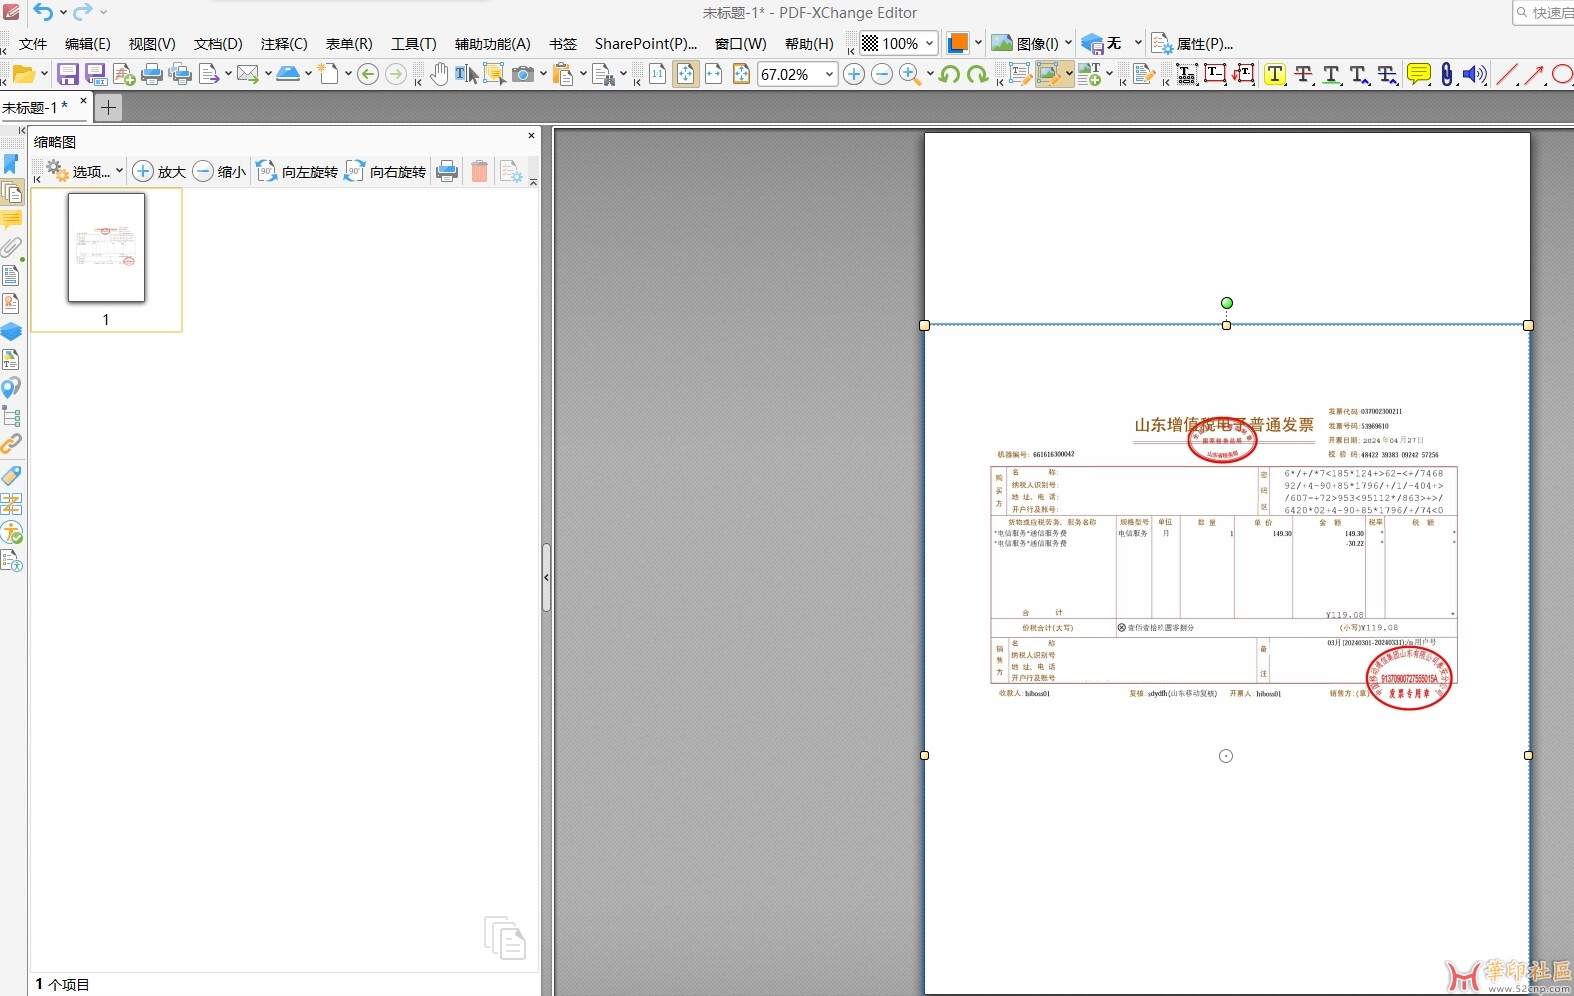Click the Fit Width icon
The width and height of the screenshot is (1574, 996).
(714, 74)
